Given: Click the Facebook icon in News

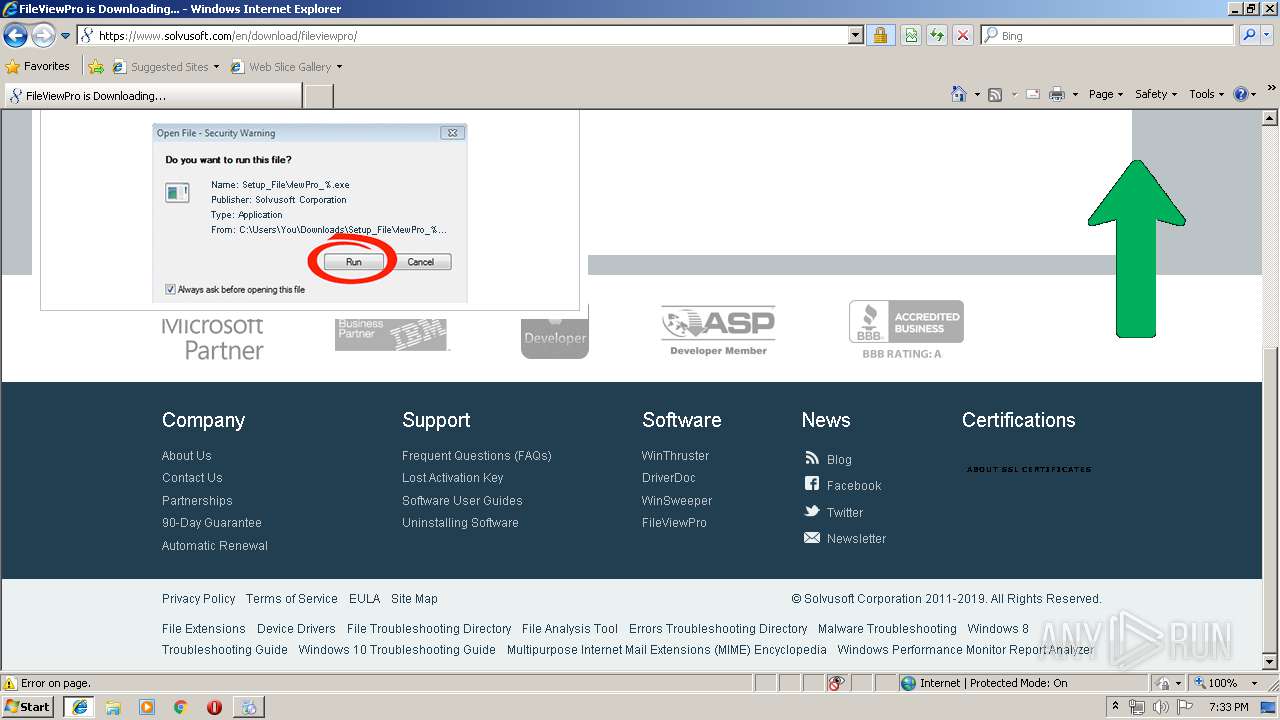Looking at the screenshot, I should coord(812,484).
